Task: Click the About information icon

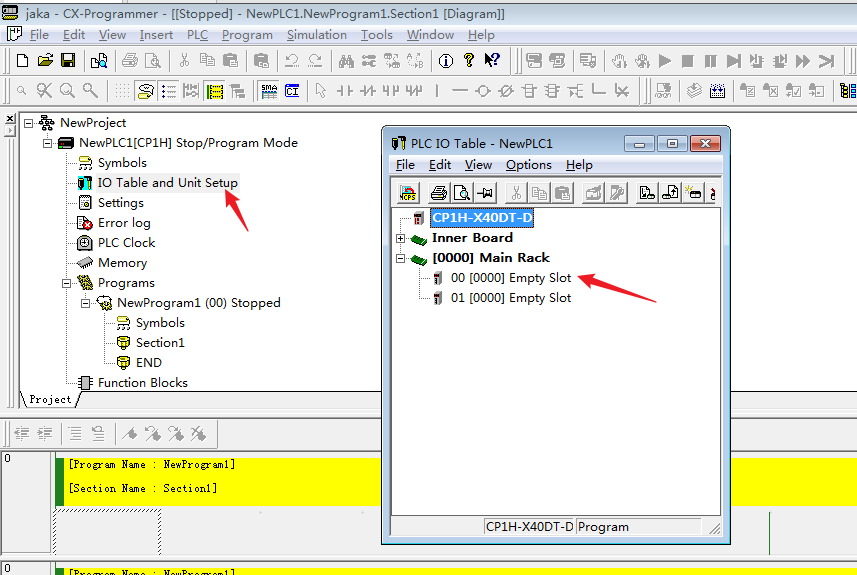Action: [446, 61]
